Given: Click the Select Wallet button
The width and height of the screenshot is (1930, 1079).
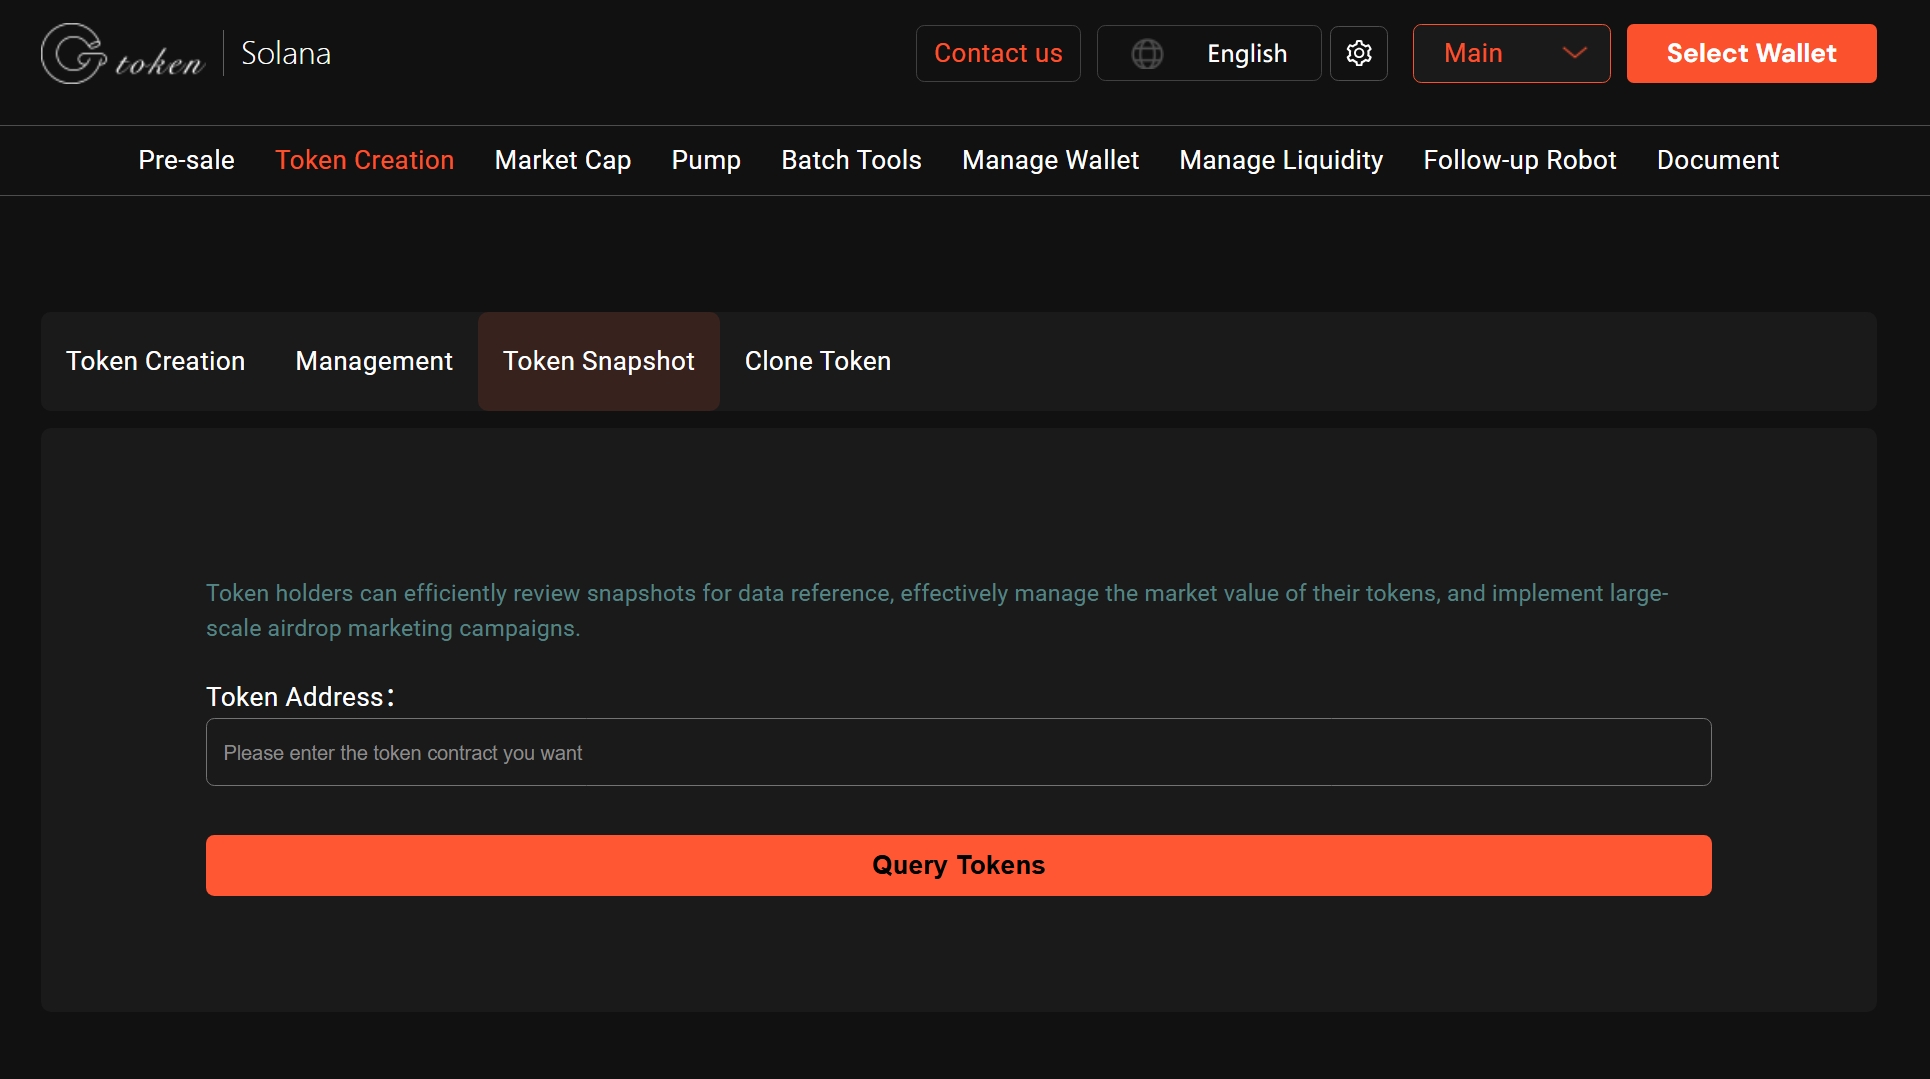Looking at the screenshot, I should [1750, 53].
